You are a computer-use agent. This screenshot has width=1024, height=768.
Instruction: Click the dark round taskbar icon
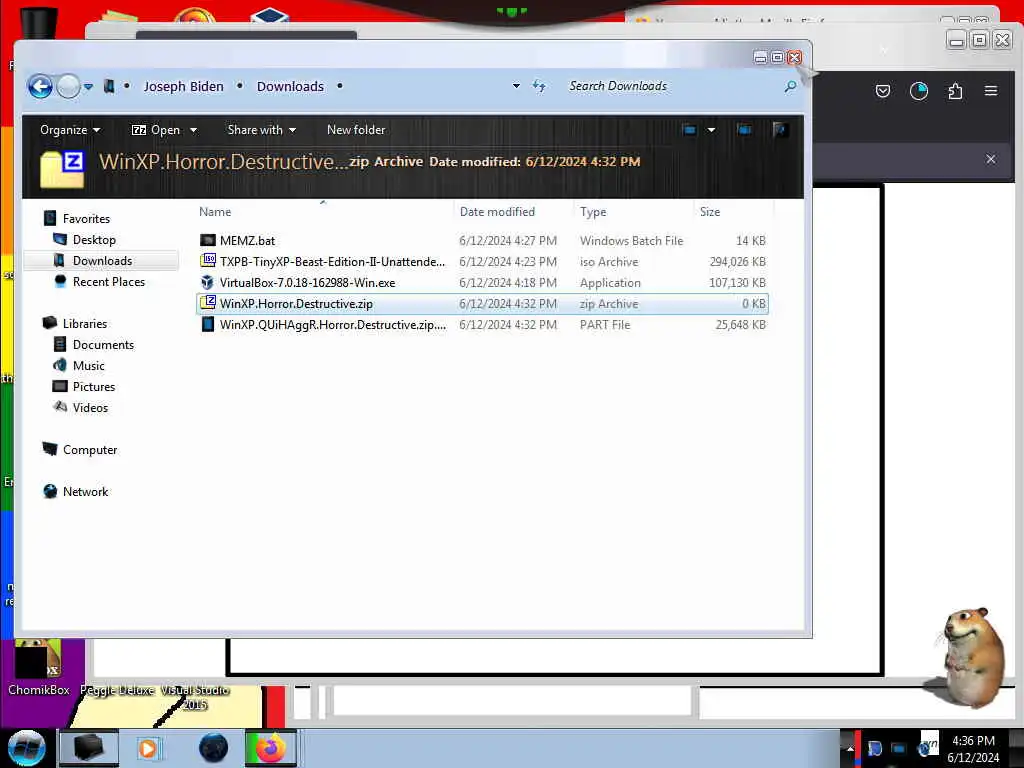point(213,748)
